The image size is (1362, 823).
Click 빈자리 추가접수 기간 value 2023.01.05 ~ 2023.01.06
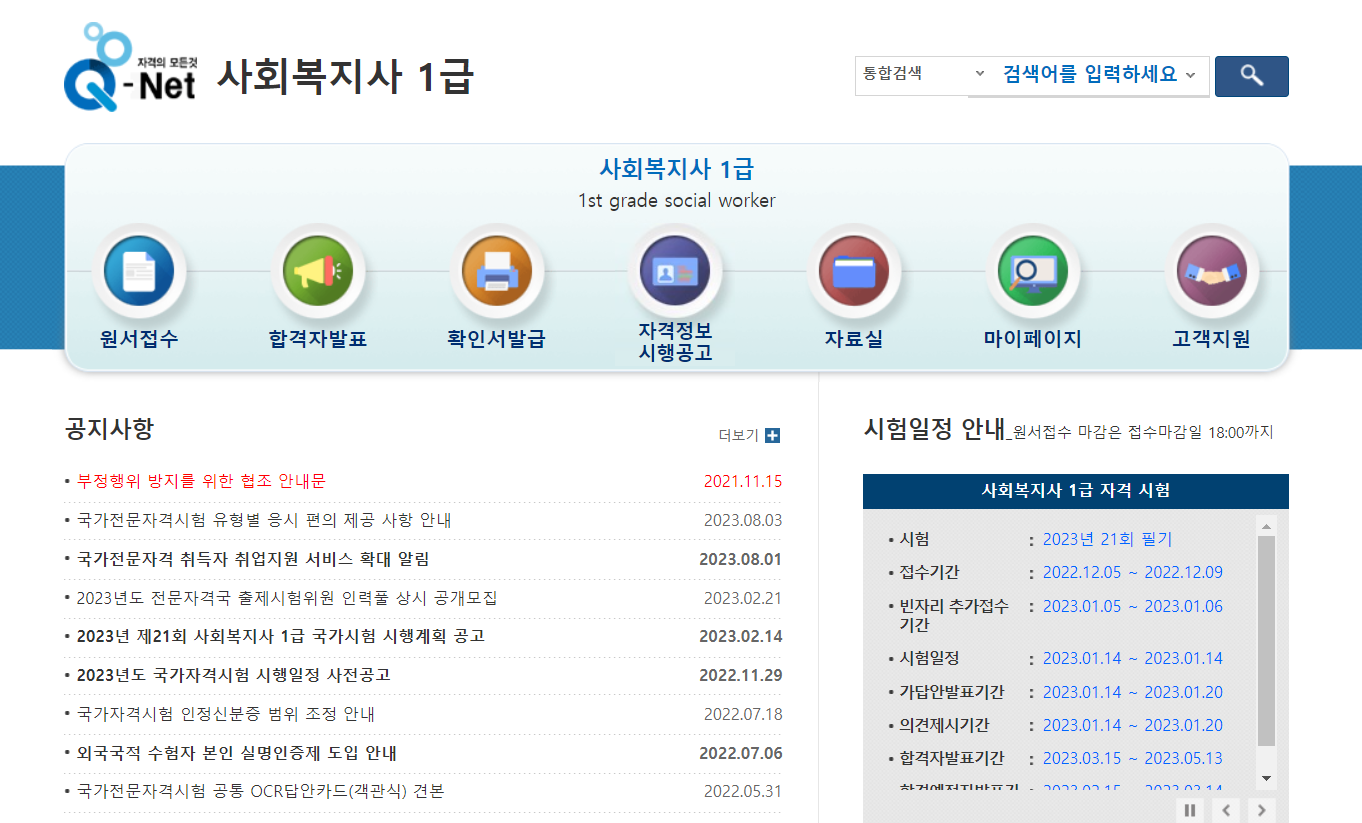coord(1133,606)
